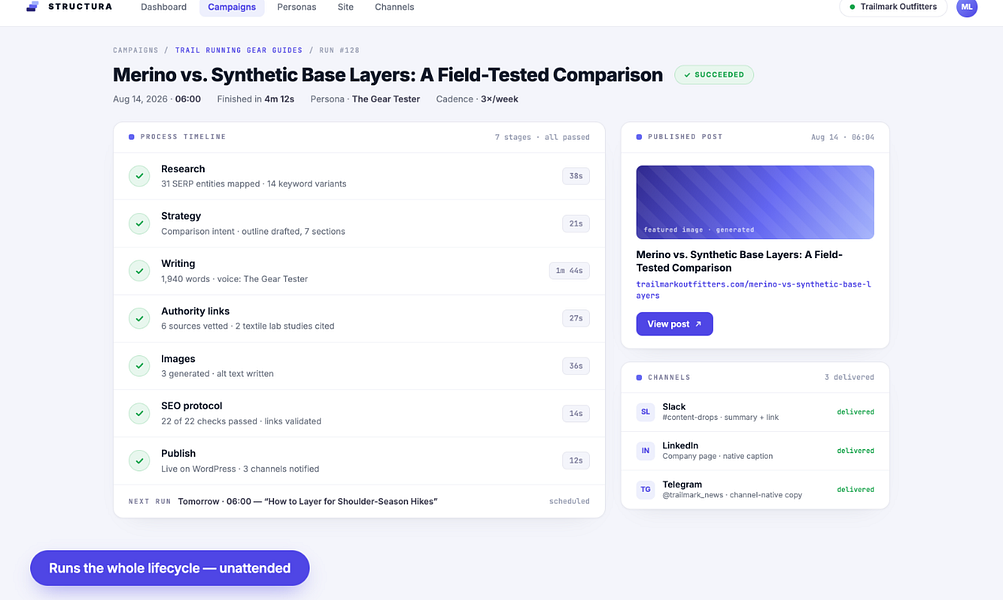Click Telegram '@trailmark_news' description

pyautogui.click(x=732, y=495)
